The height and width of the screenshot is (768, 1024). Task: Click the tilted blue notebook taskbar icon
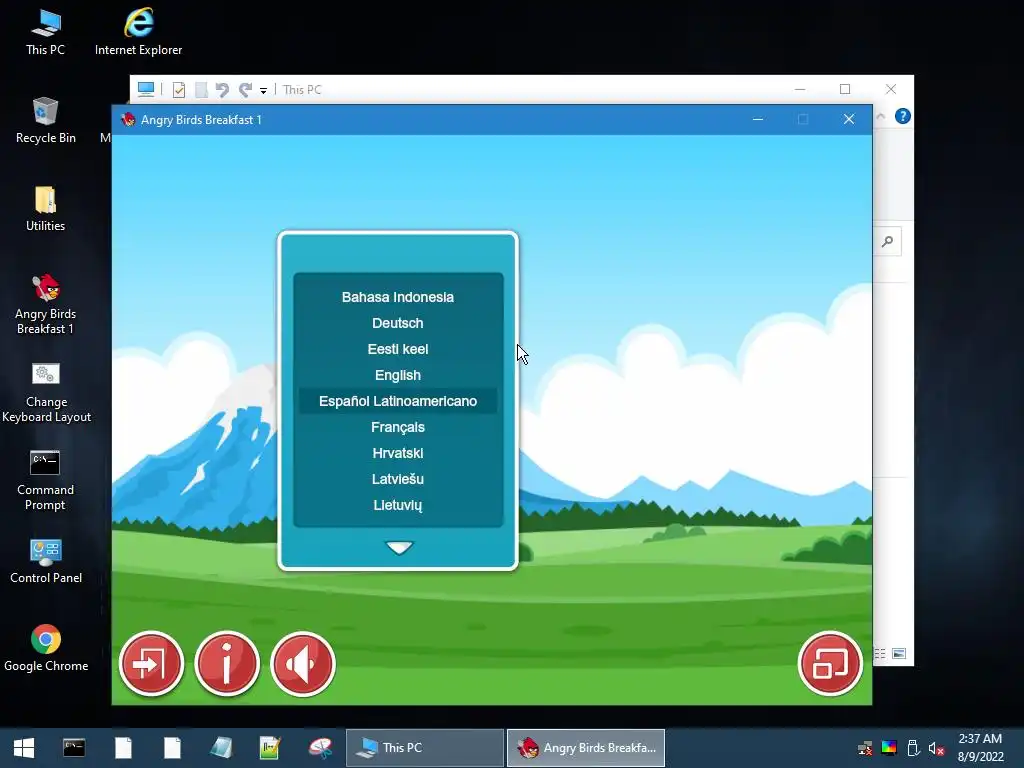click(x=221, y=748)
